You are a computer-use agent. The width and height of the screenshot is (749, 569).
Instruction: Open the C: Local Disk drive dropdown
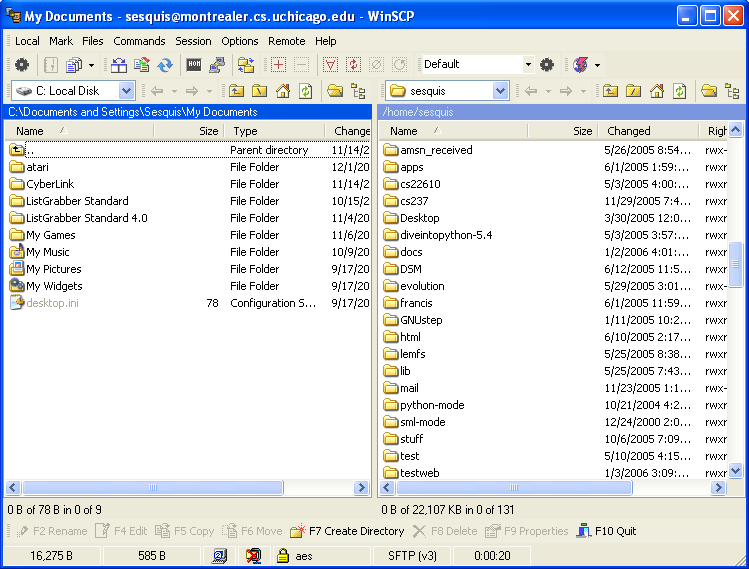126,91
